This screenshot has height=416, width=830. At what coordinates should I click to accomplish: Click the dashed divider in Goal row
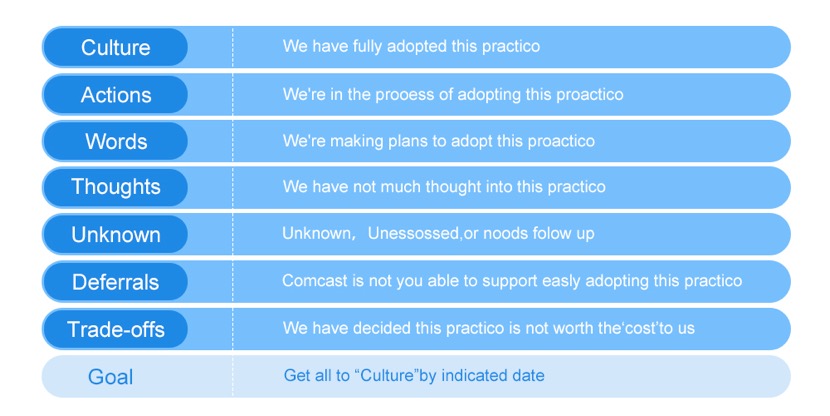pyautogui.click(x=232, y=376)
